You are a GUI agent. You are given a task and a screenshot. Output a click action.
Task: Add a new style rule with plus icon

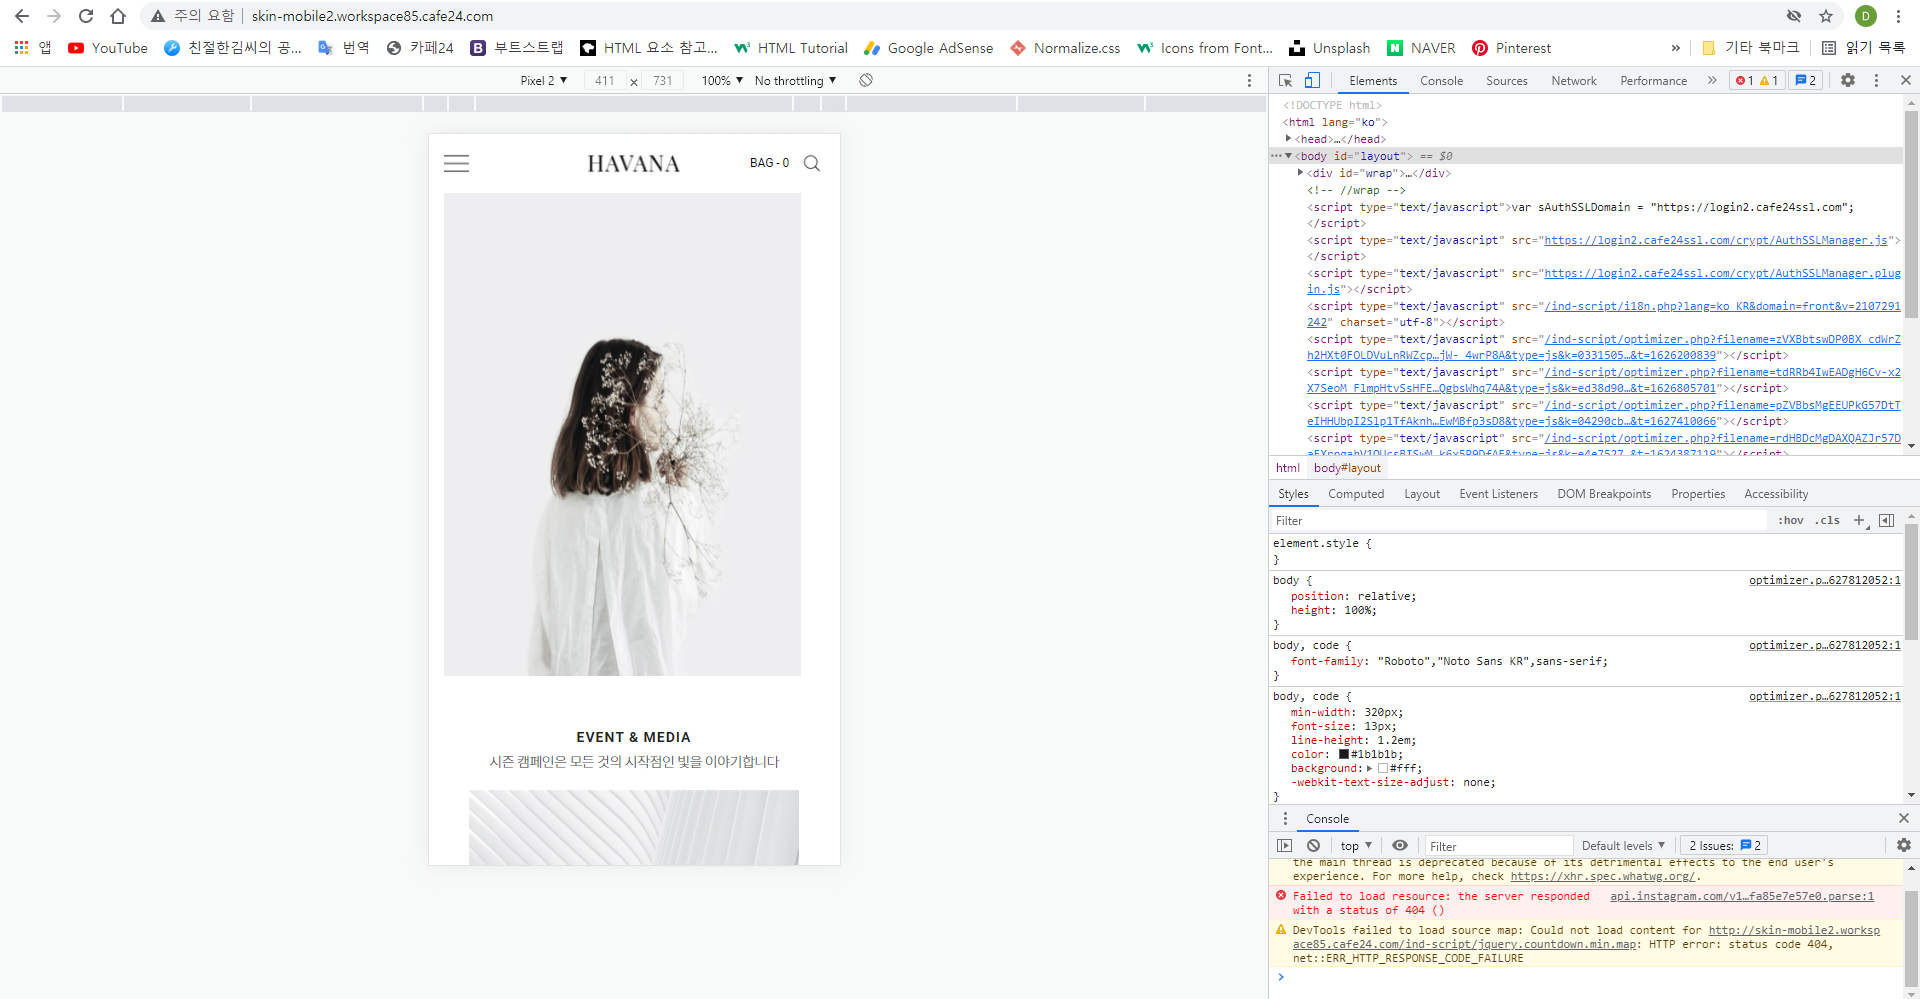tap(1860, 521)
